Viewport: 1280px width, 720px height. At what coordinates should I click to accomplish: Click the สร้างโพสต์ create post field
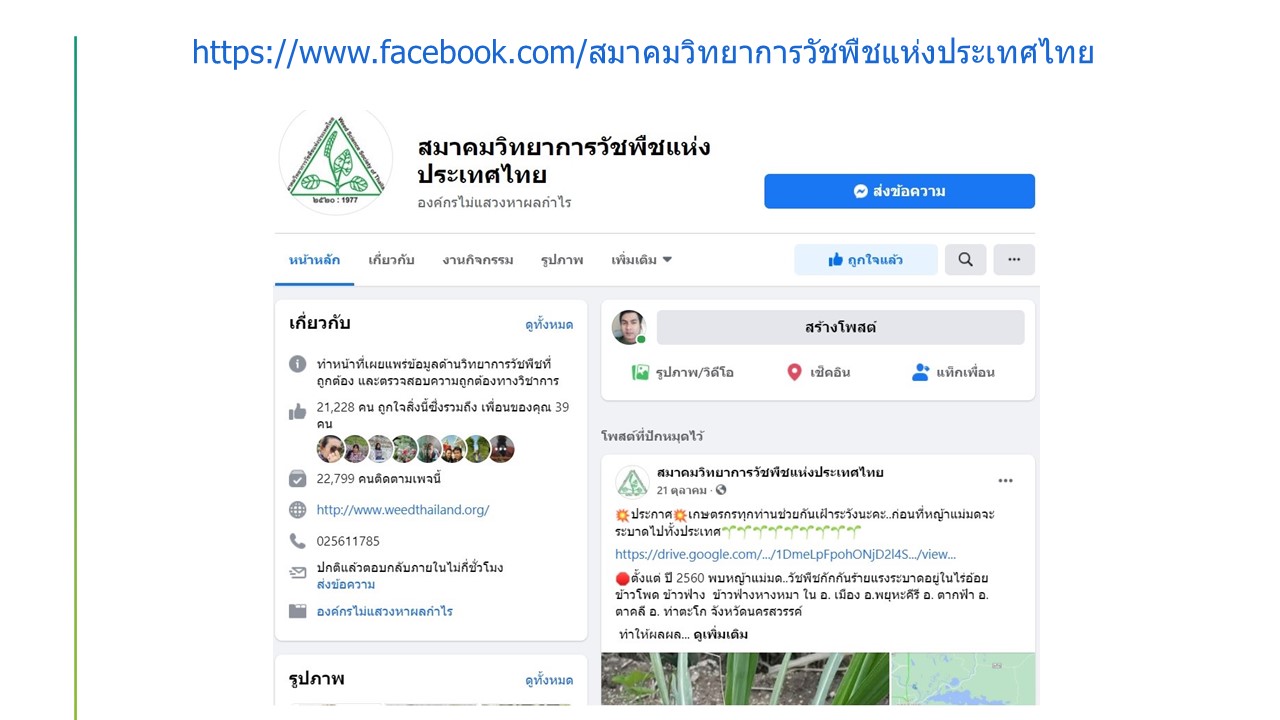pyautogui.click(x=841, y=327)
